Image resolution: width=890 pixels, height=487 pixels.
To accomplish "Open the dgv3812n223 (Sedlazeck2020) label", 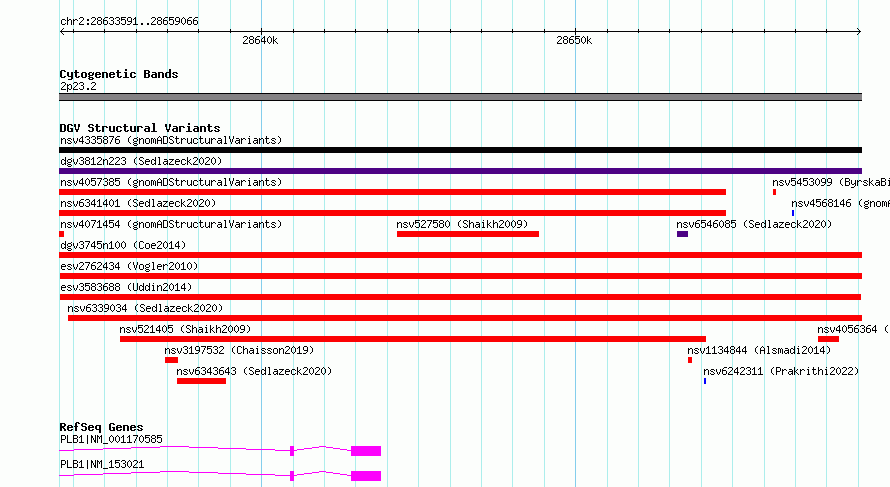I will 141,161.
